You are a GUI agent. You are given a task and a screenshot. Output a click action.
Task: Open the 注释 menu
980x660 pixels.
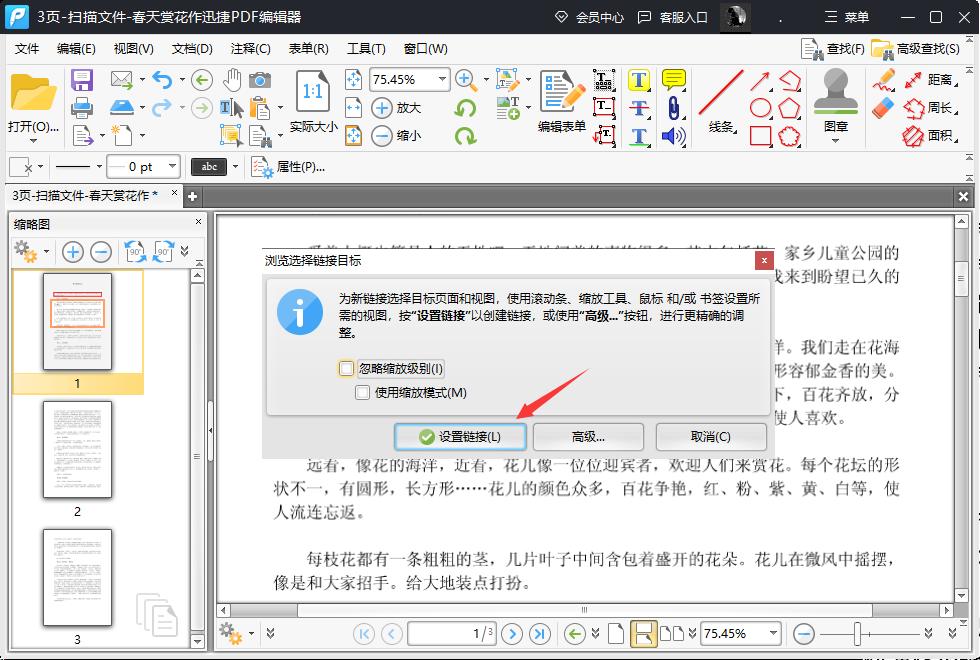[249, 48]
